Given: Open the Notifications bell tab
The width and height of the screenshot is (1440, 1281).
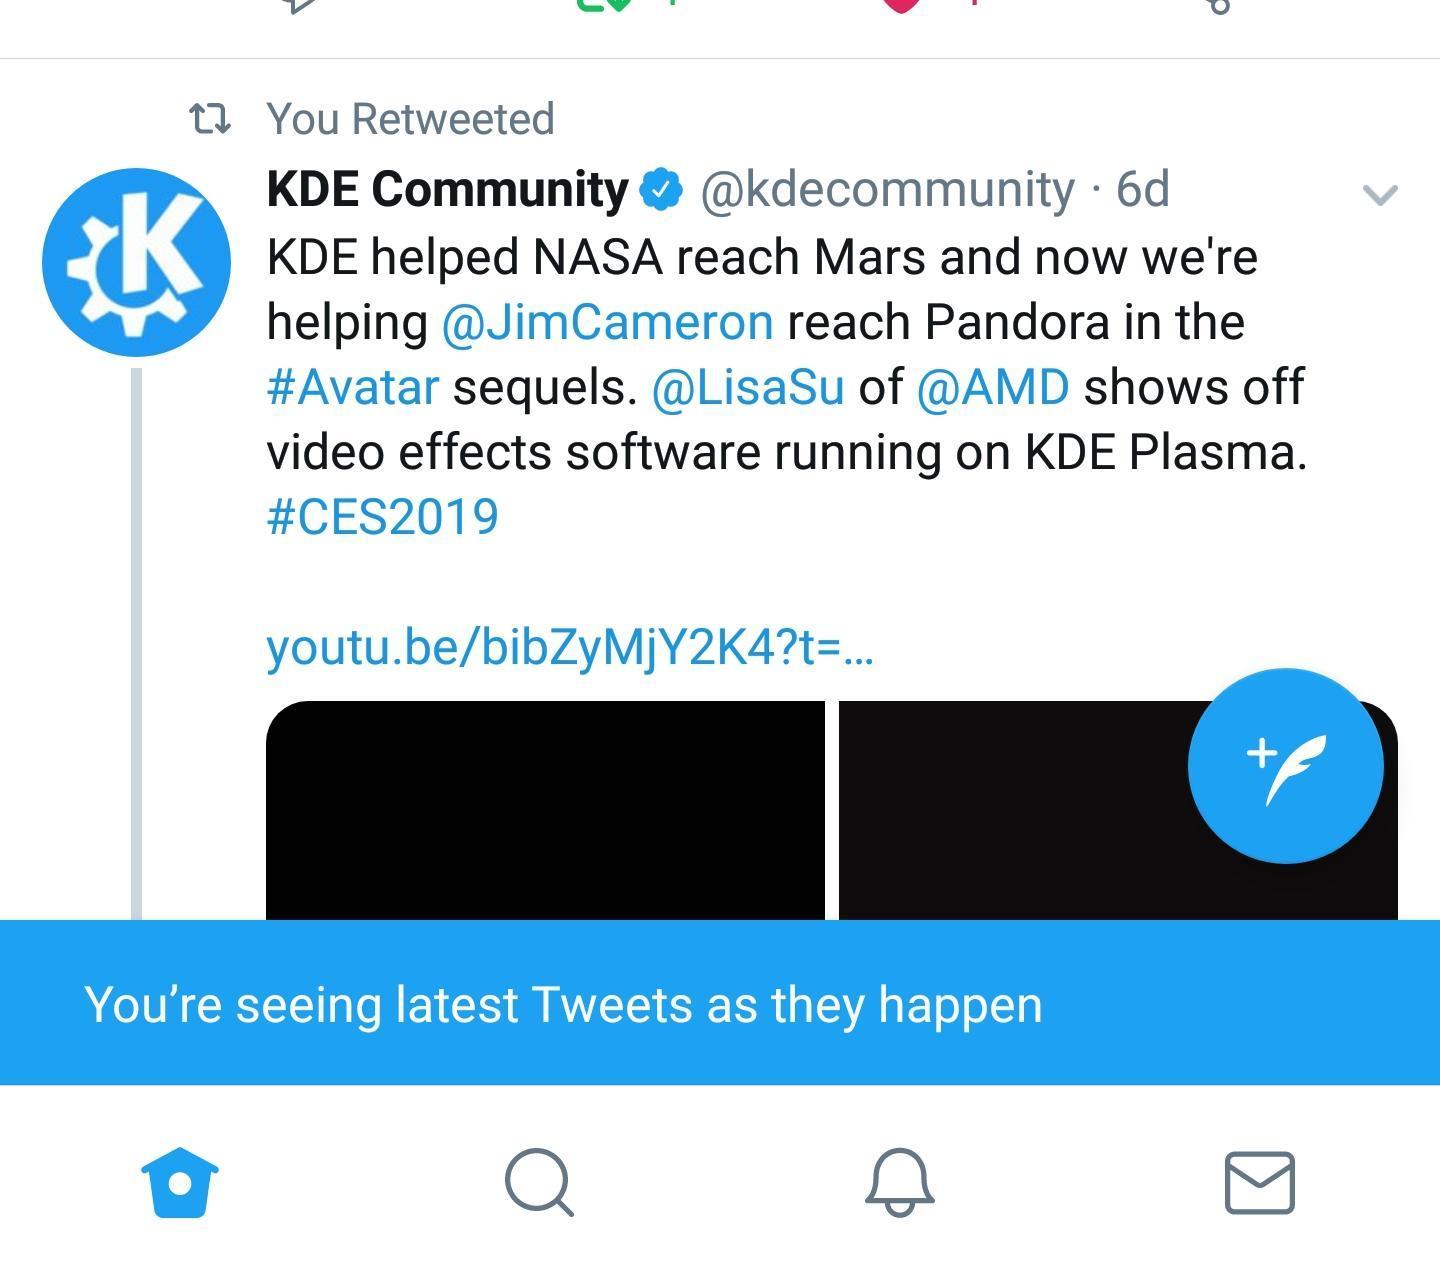Looking at the screenshot, I should click(900, 1182).
